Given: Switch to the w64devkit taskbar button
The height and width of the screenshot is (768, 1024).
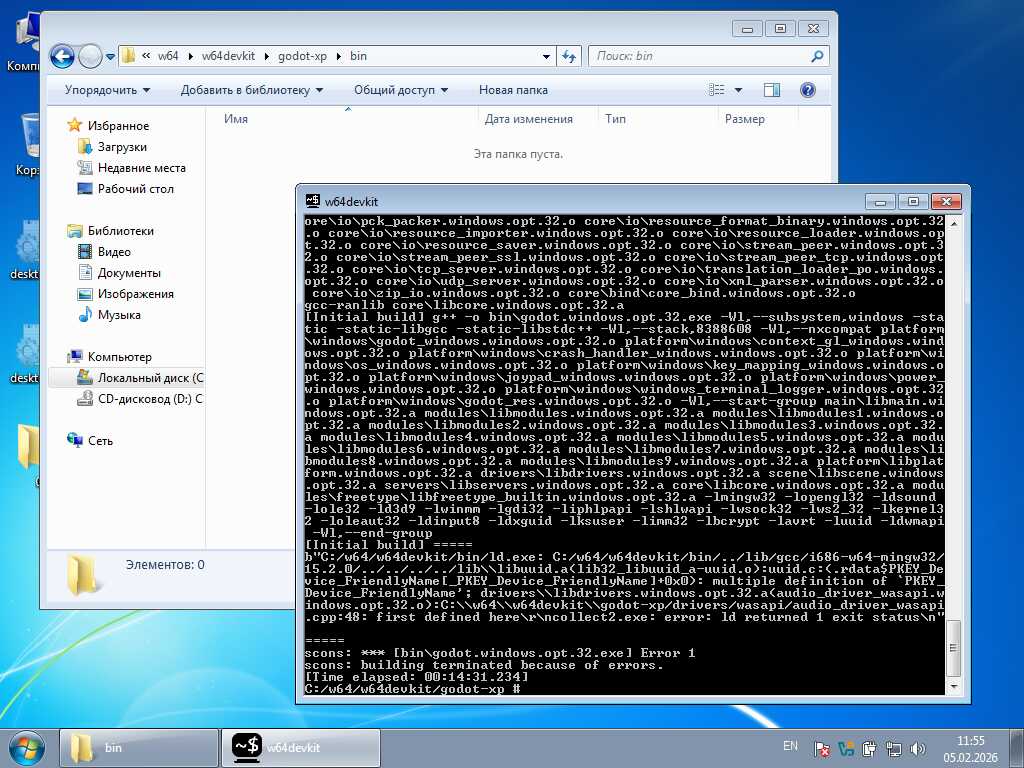Looking at the screenshot, I should [x=300, y=748].
